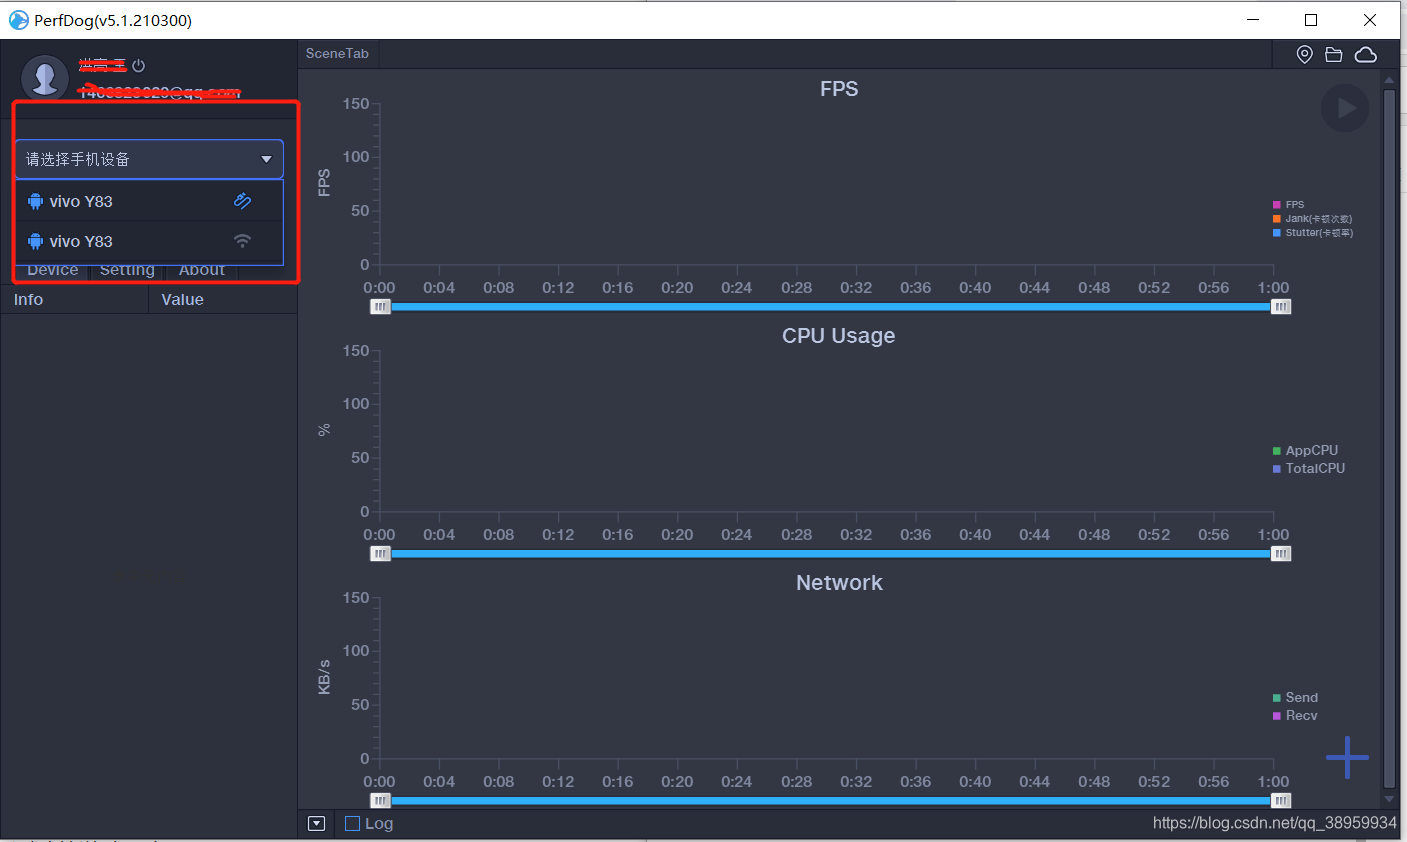Image resolution: width=1407 pixels, height=842 pixels.
Task: Click the vertical scrollbar up arrow
Action: (x=1389, y=79)
